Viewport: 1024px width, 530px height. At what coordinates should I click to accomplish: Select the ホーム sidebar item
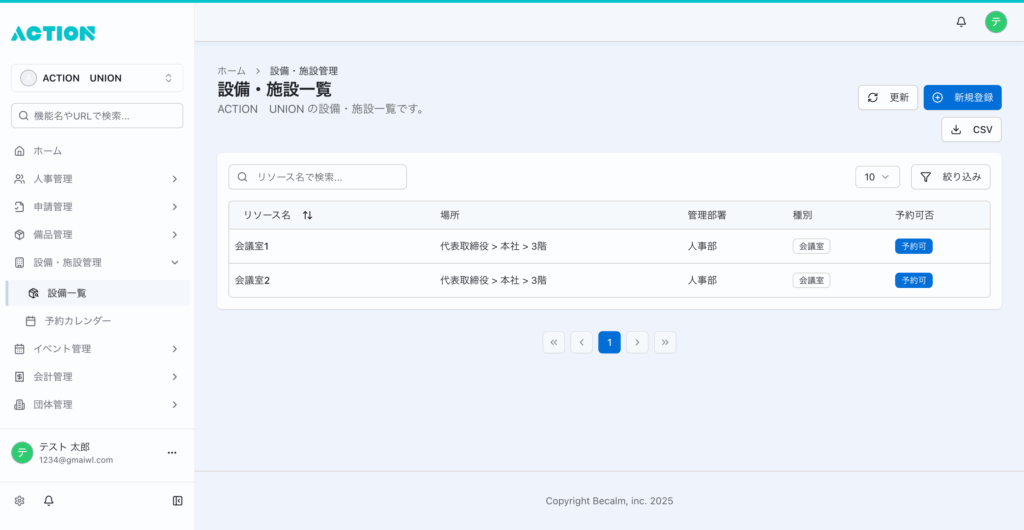pyautogui.click(x=47, y=151)
